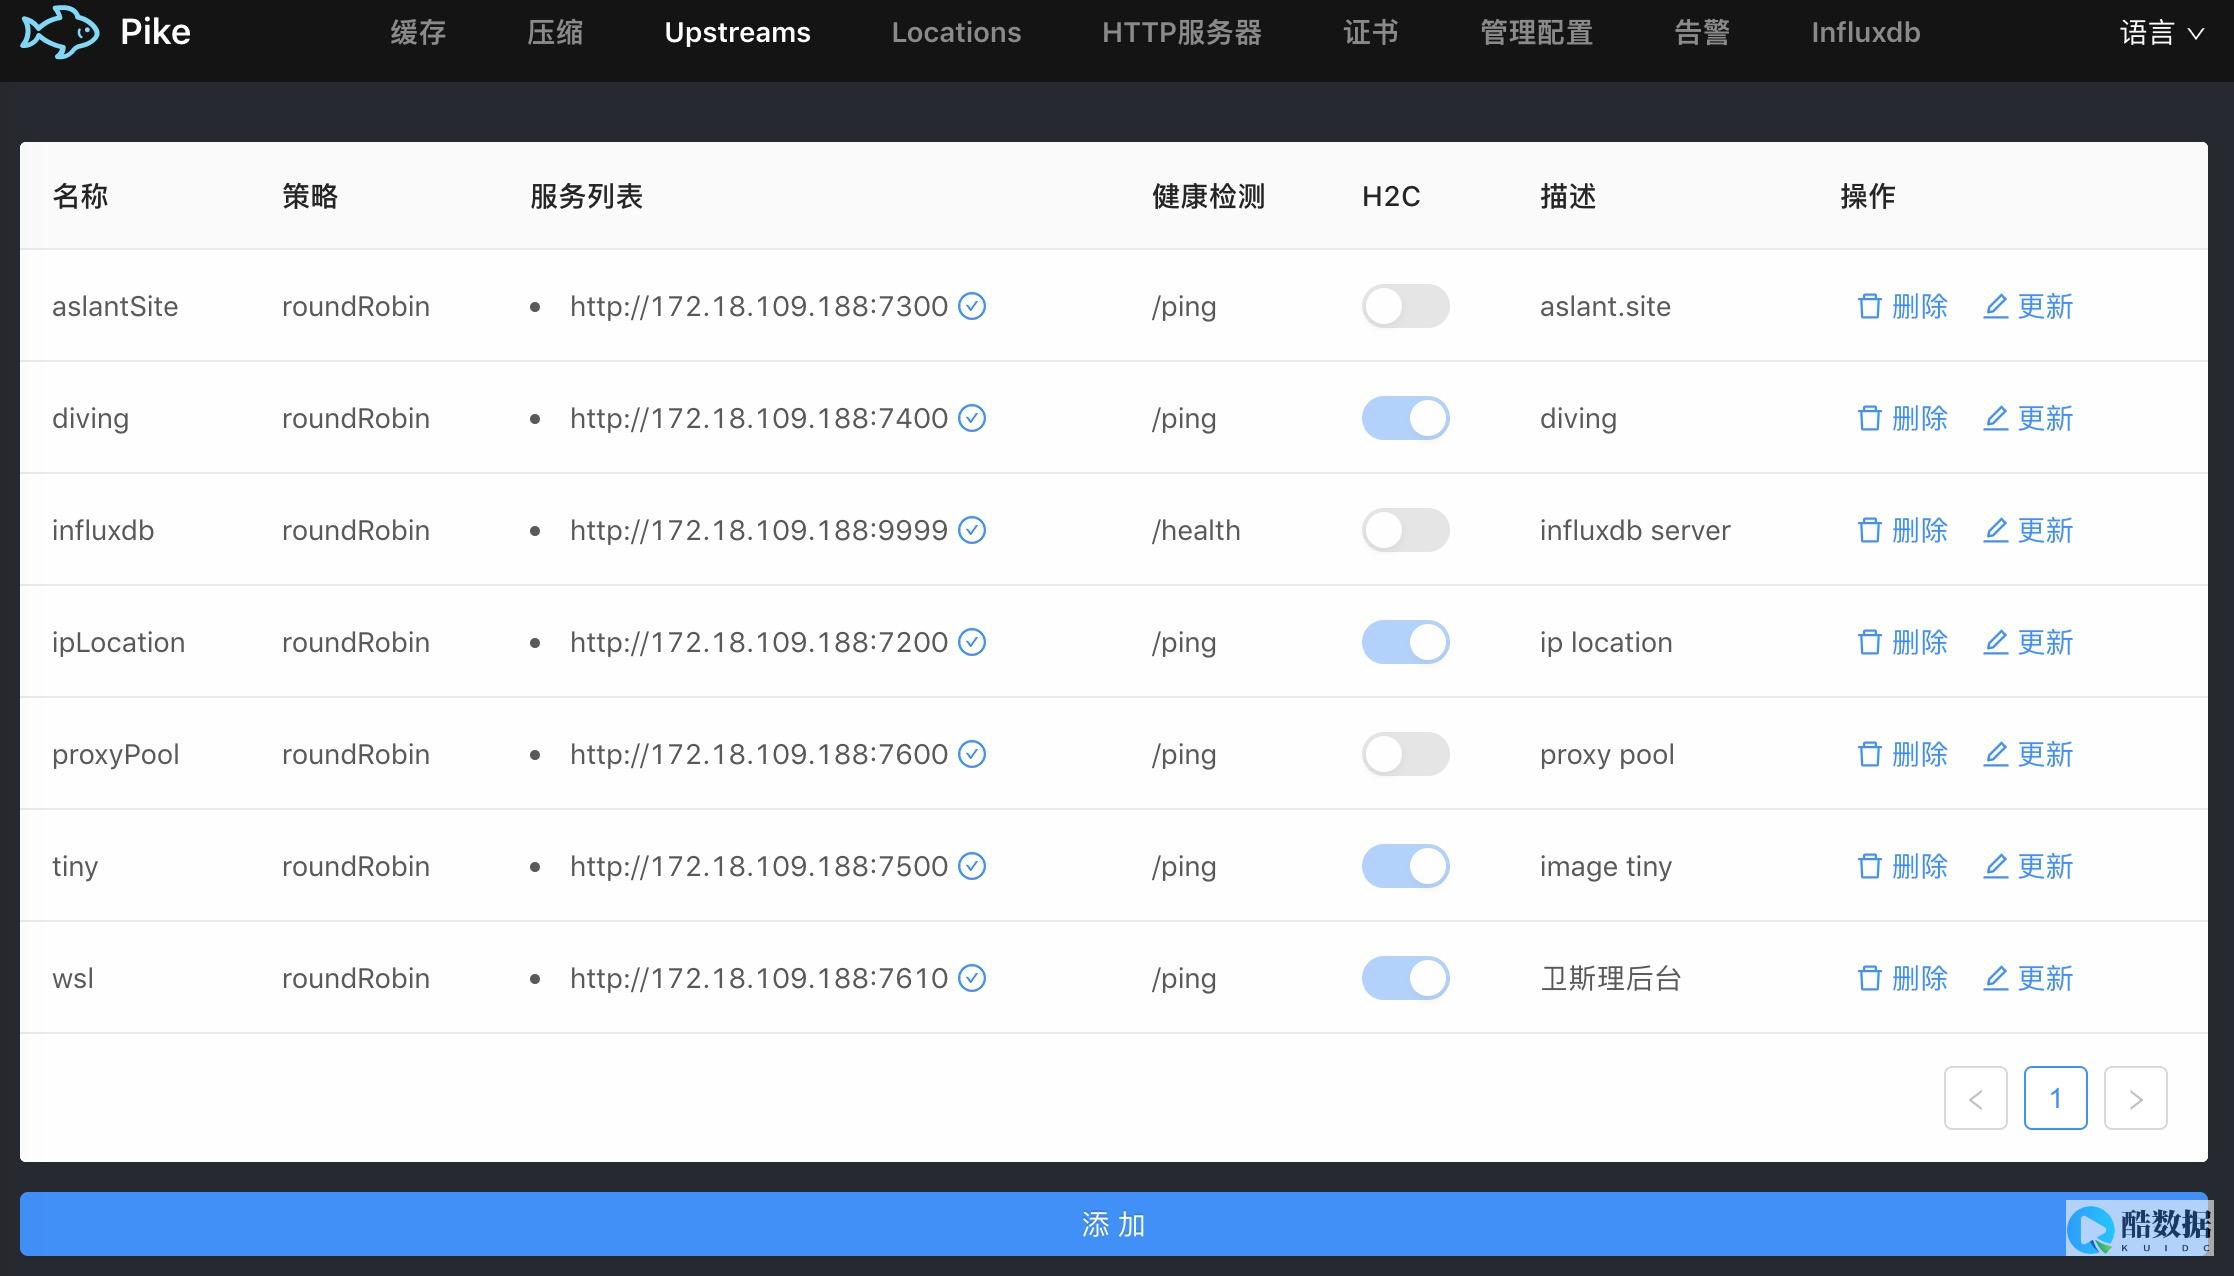Disable H2C for diving
The image size is (2234, 1276).
coord(1405,418)
